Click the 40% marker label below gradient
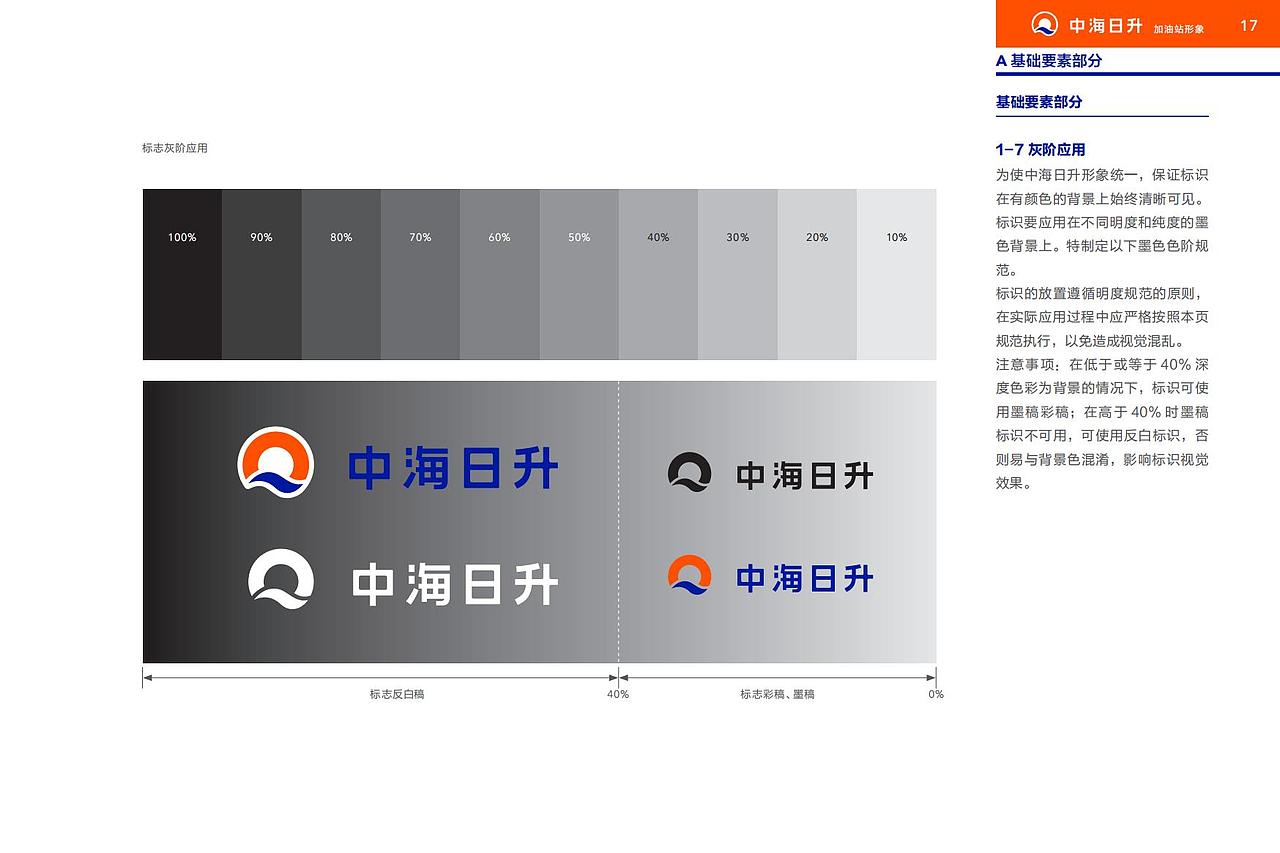1280x853 pixels. (x=618, y=694)
